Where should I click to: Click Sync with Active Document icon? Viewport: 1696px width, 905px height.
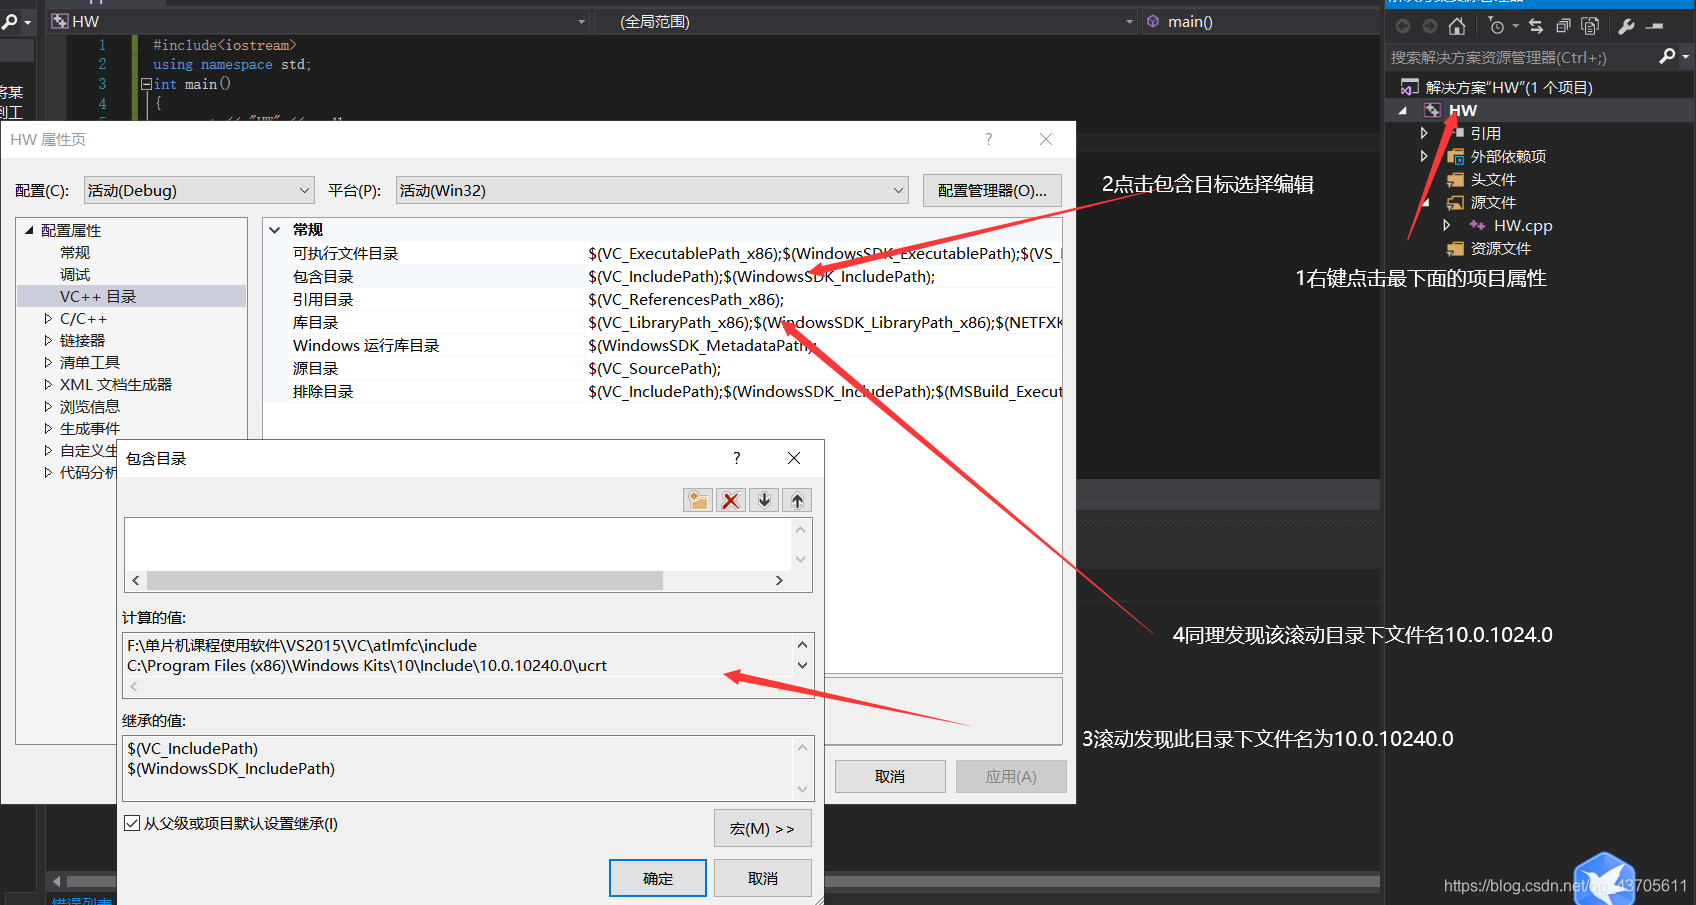pos(1536,26)
